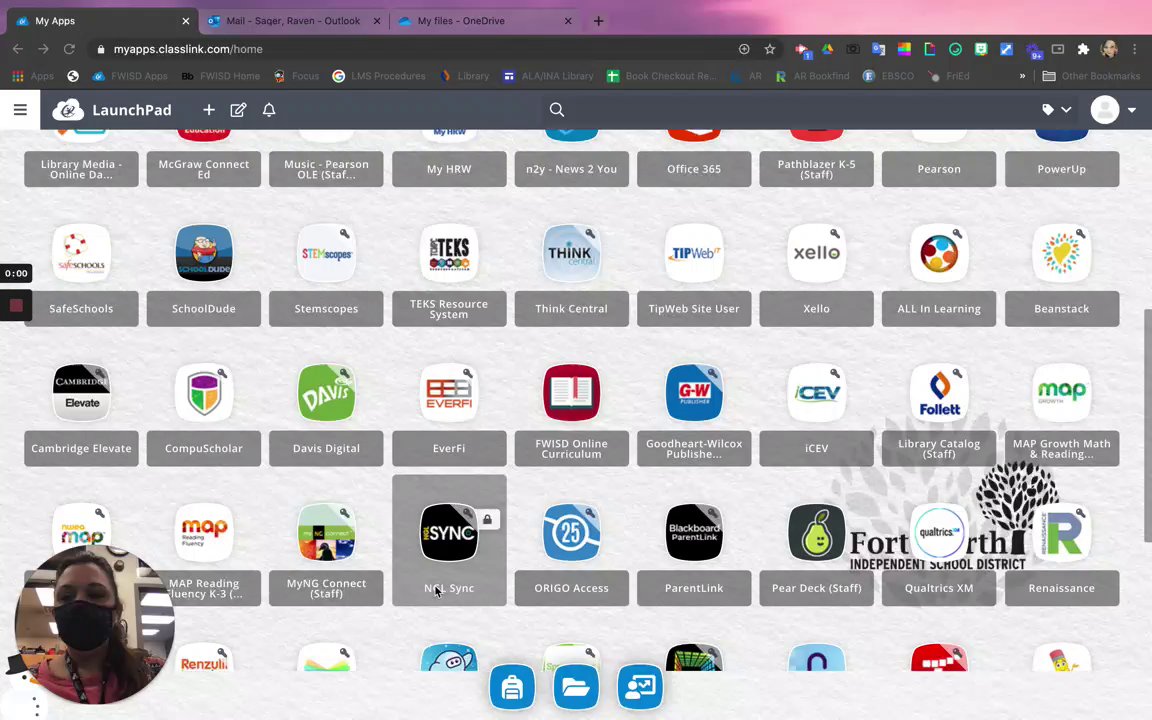Launch Pear Deck (Staff) icon
This screenshot has height=720, width=1152.
[x=816, y=532]
